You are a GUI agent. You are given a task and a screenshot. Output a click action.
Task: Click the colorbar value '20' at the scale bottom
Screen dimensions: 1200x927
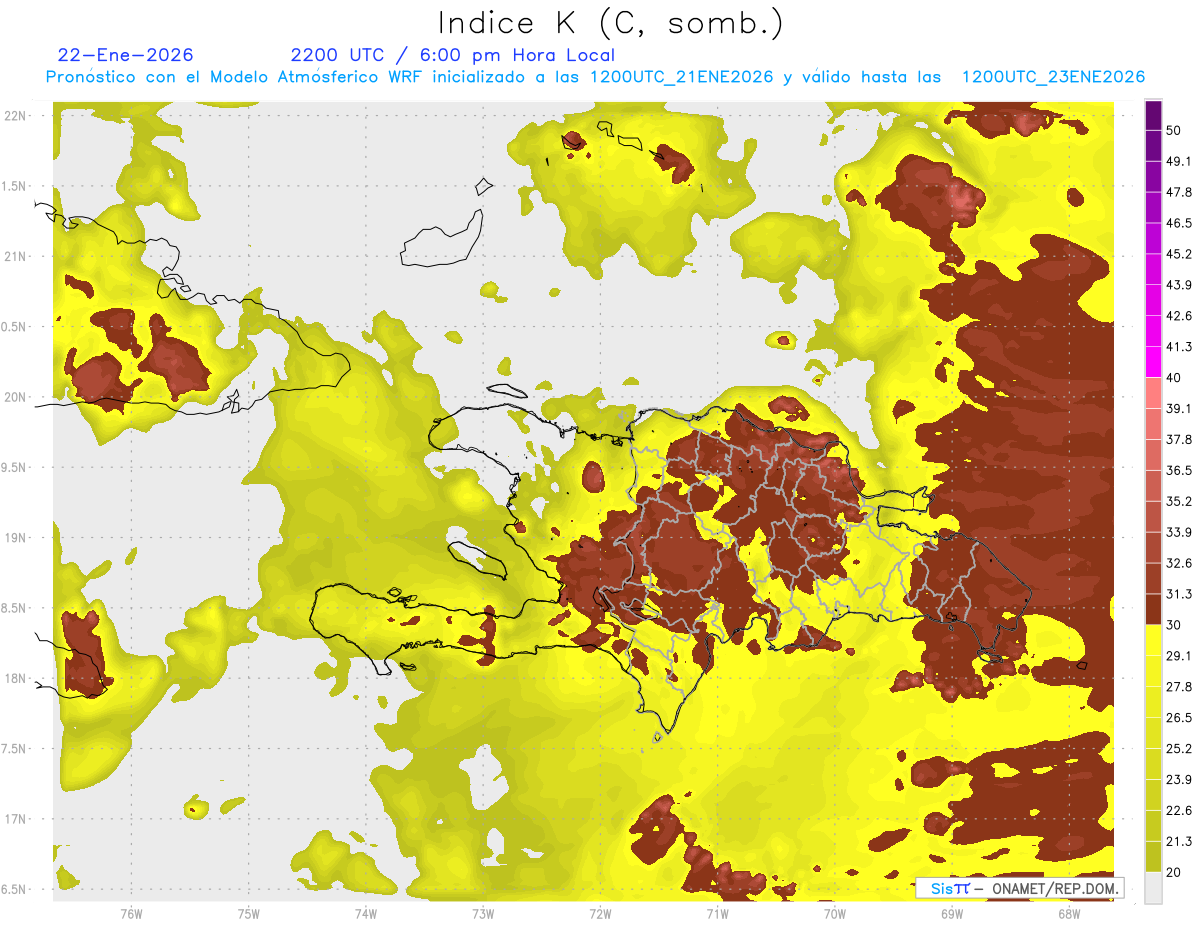tap(1174, 871)
